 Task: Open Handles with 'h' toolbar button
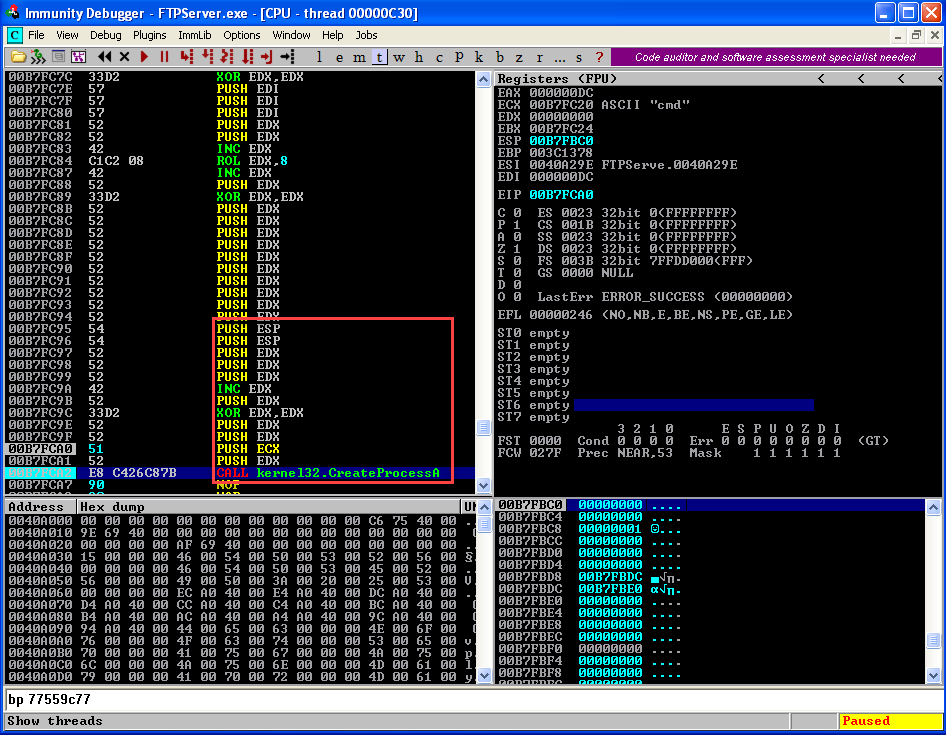pyautogui.click(x=419, y=57)
